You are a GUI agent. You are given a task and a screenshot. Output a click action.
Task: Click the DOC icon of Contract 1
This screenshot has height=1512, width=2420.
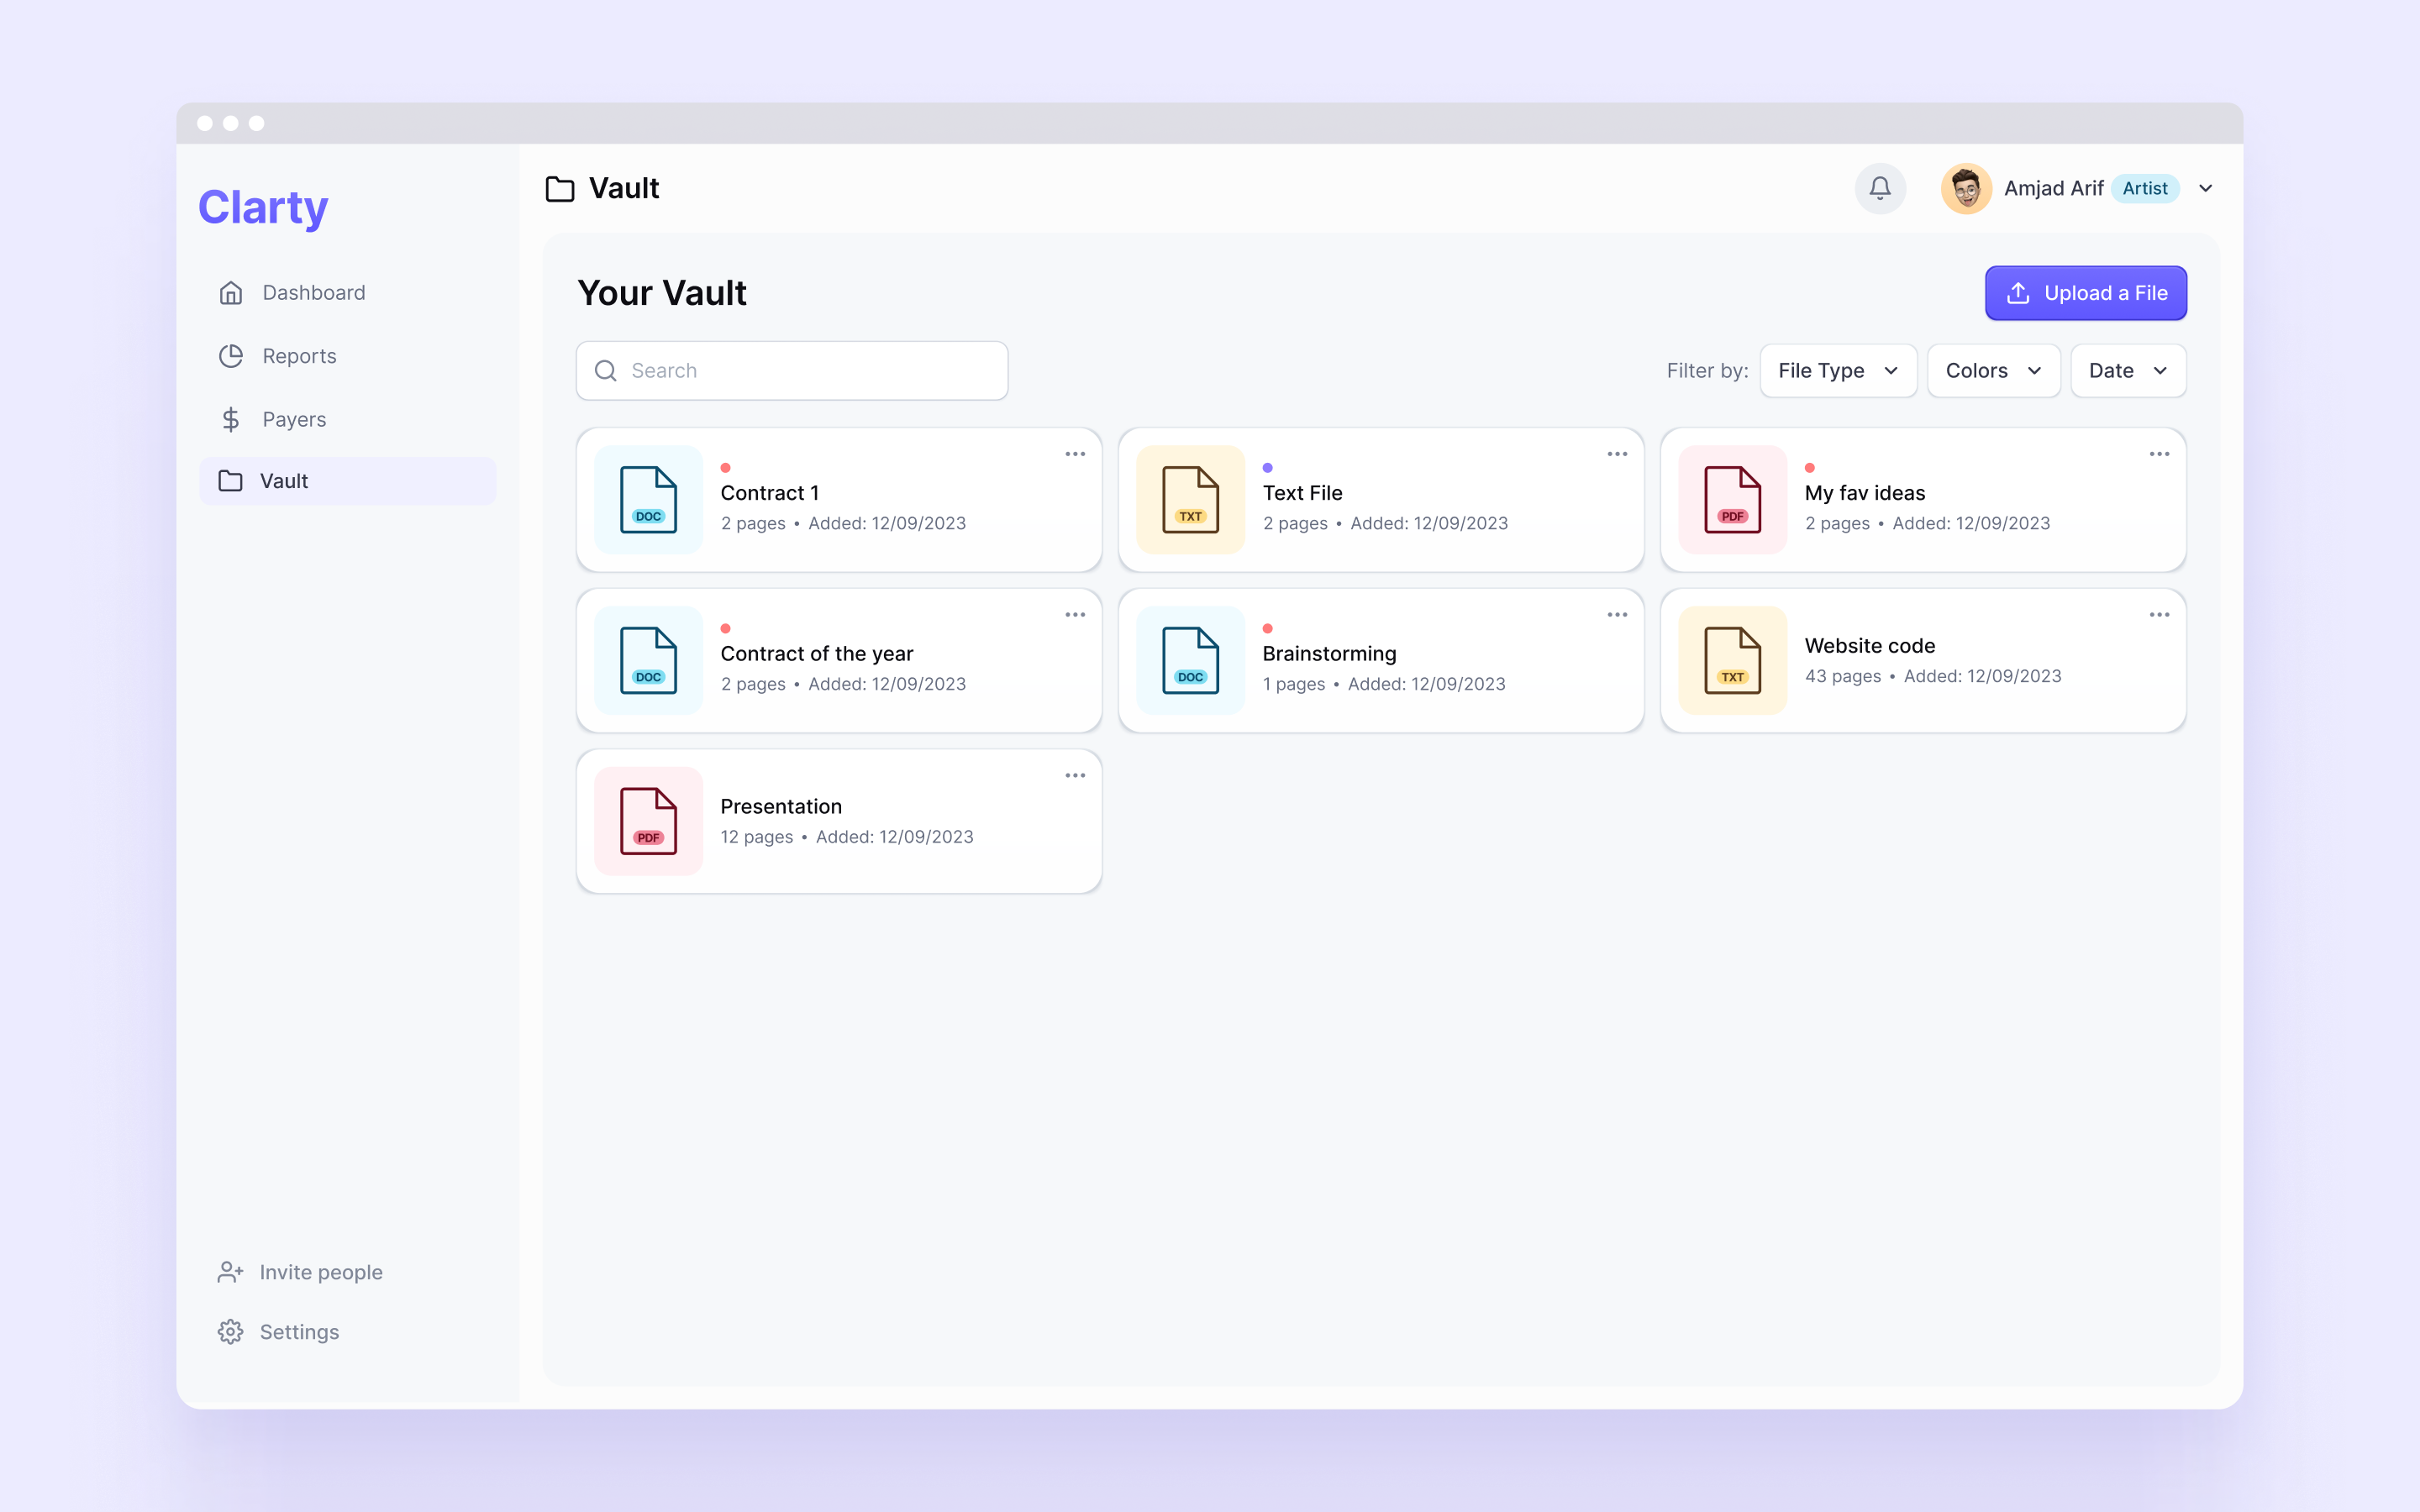648,500
